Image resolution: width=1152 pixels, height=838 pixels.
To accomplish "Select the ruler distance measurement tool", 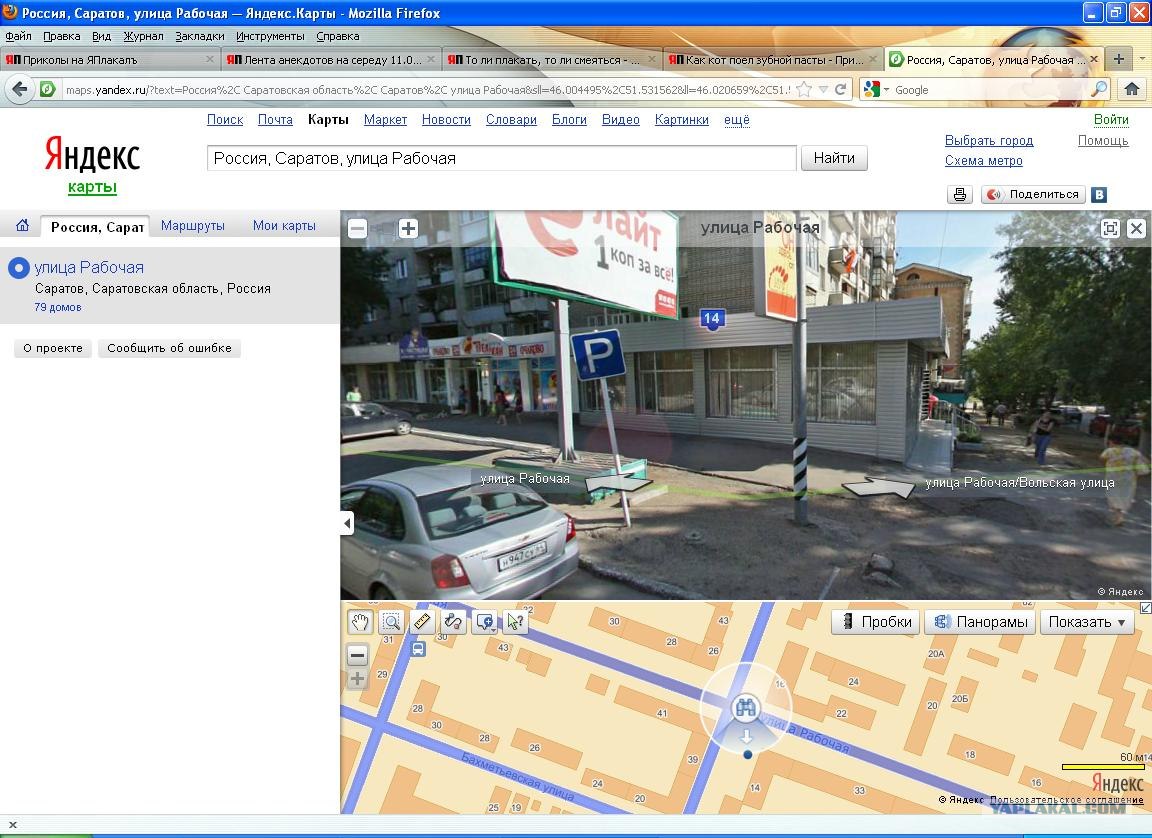I will (421, 622).
